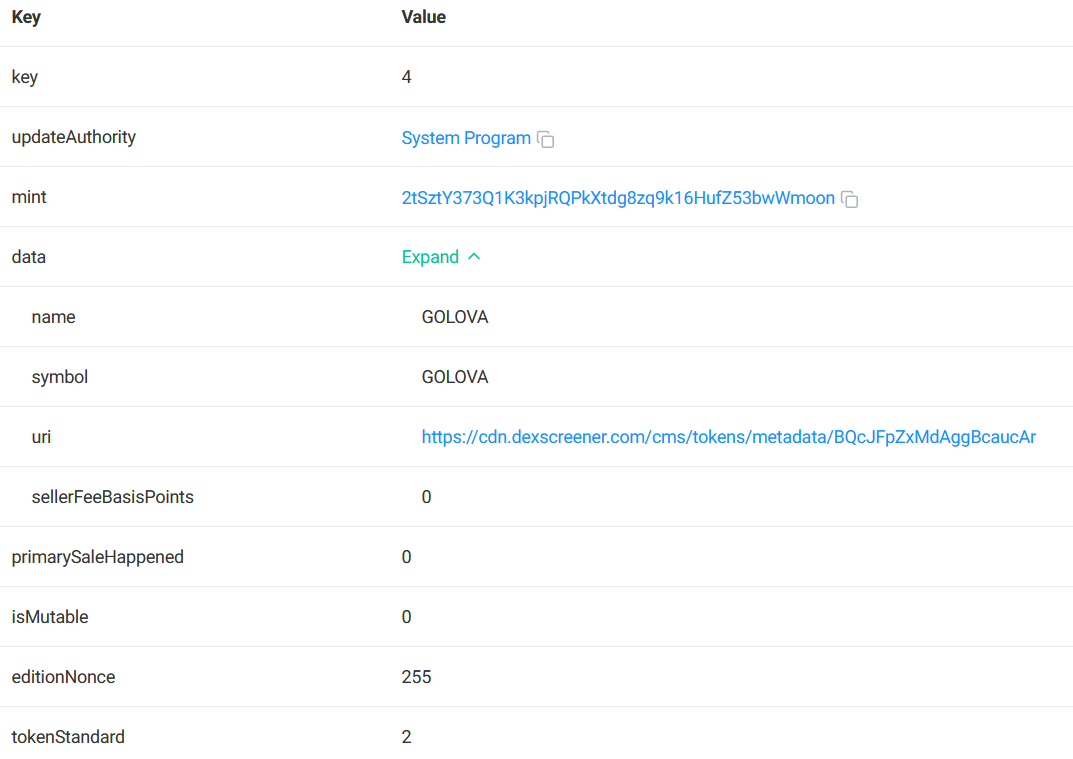Copy the System Program address
1073x759 pixels.
(x=545, y=139)
